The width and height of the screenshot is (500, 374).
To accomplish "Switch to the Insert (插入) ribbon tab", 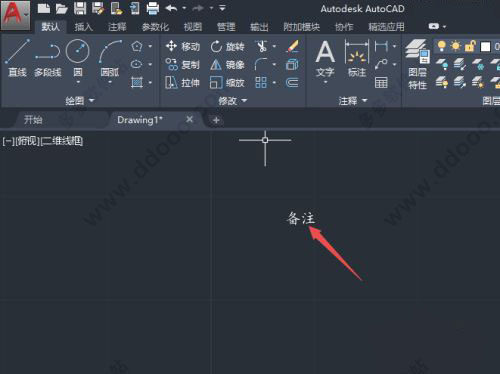I will click(83, 27).
